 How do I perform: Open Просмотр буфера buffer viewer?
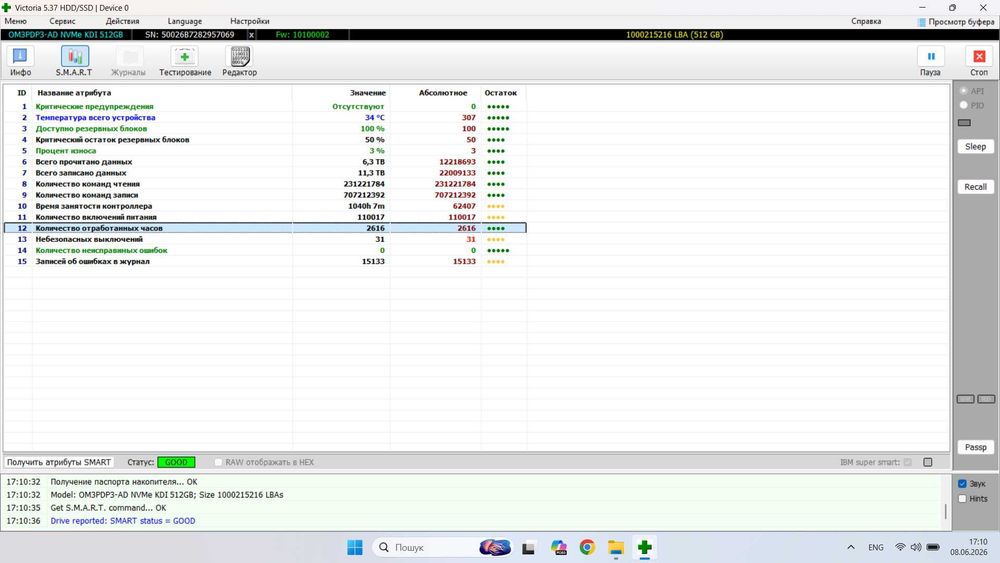(x=955, y=22)
